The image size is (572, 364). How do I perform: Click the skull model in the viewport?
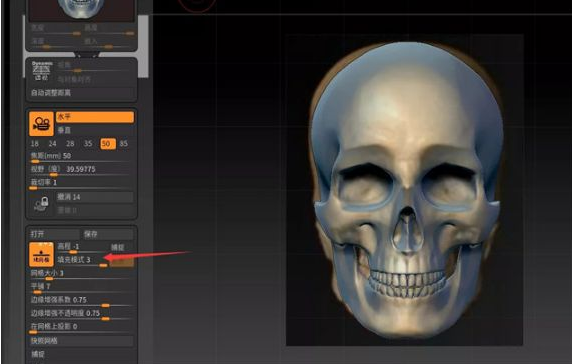406,191
